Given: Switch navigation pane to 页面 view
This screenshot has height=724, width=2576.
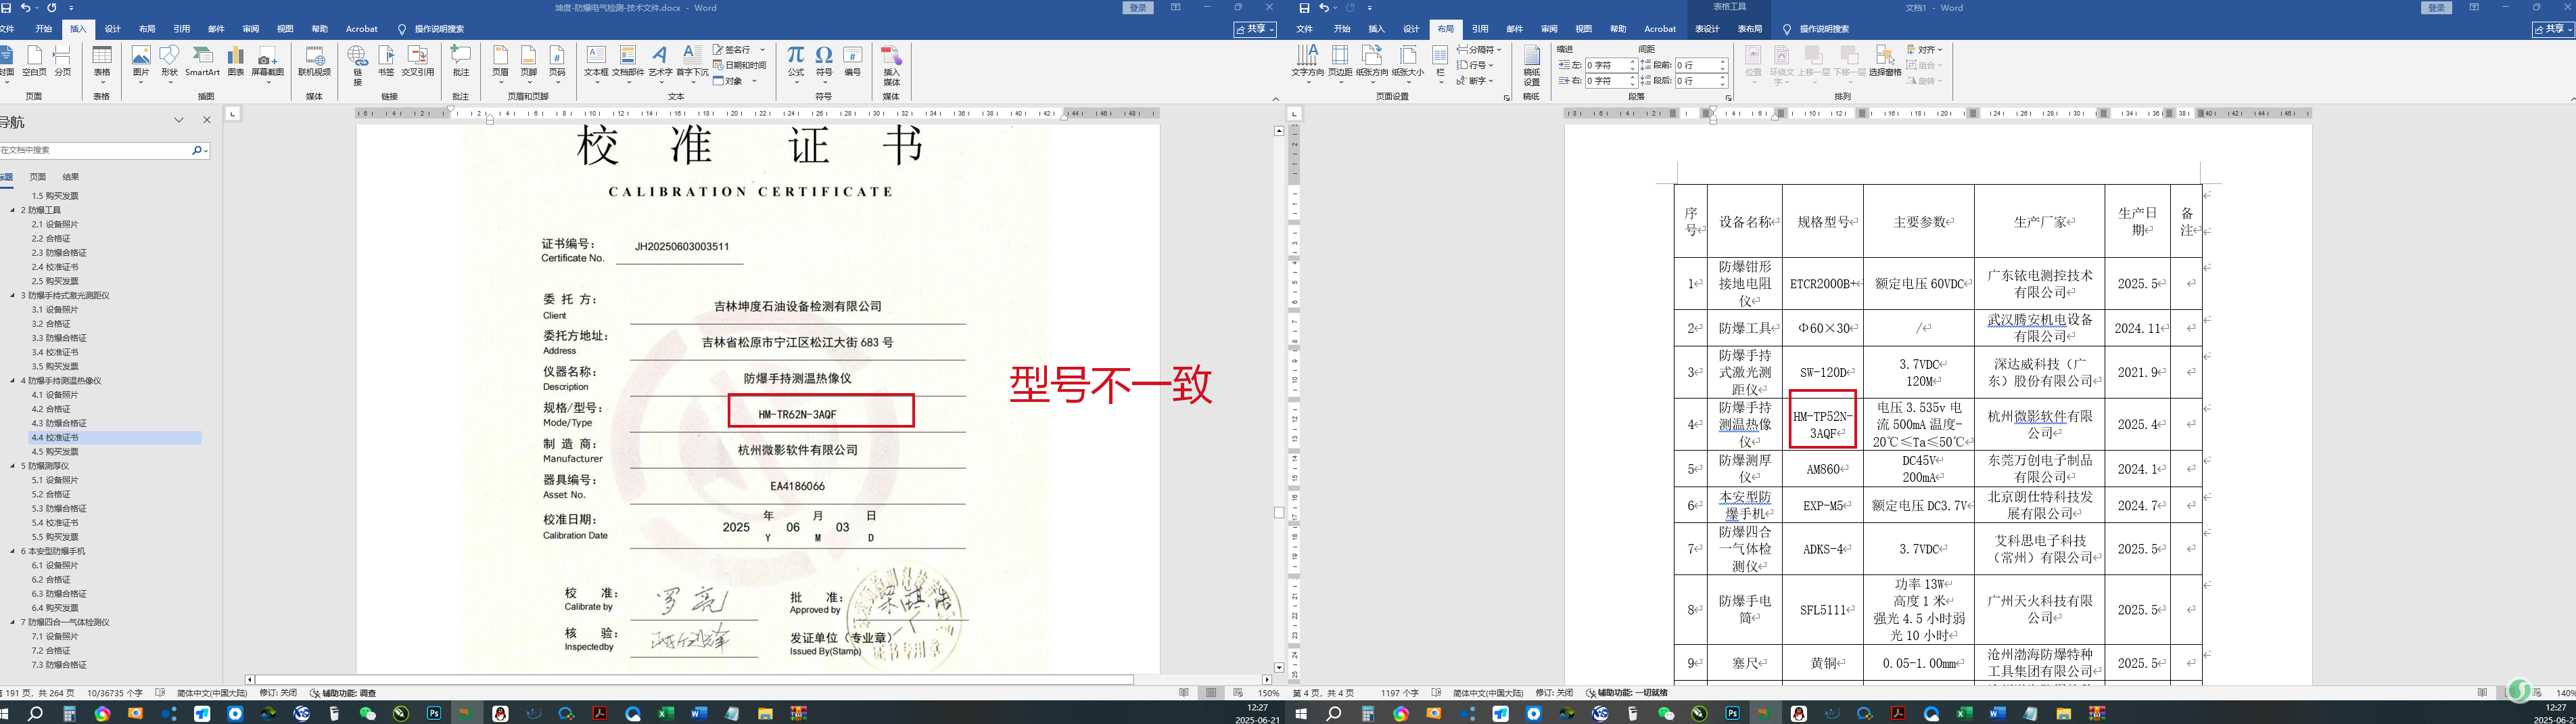Looking at the screenshot, I should (38, 177).
